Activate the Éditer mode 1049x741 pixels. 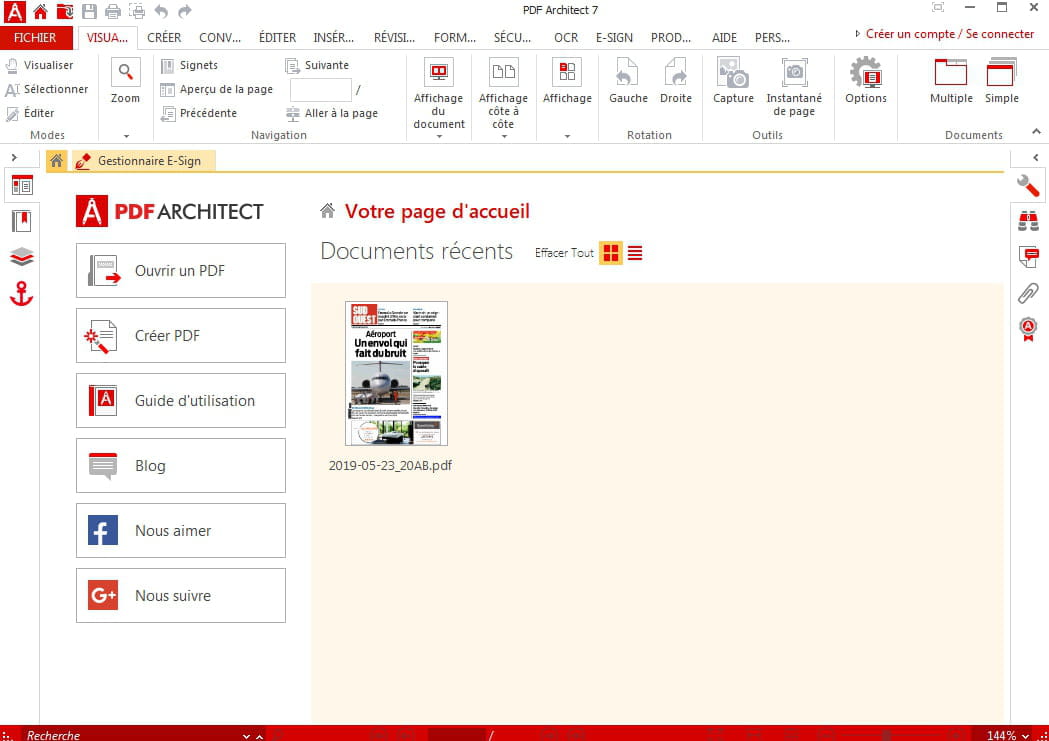pos(30,113)
